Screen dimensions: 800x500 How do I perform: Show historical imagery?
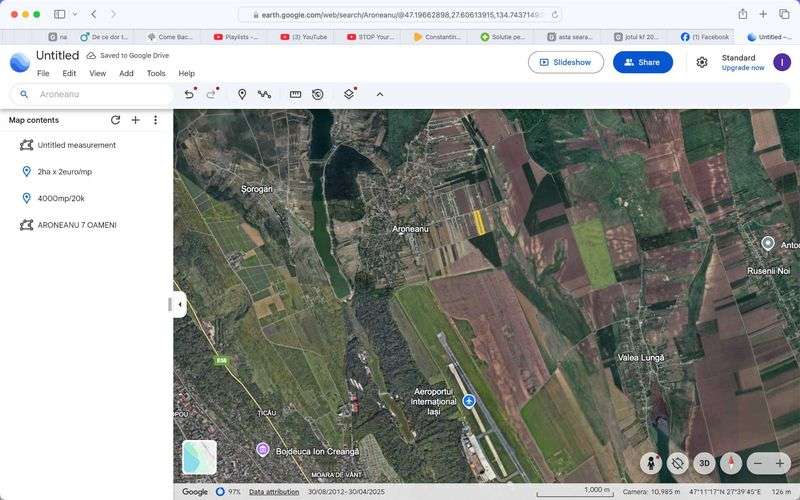(x=318, y=94)
